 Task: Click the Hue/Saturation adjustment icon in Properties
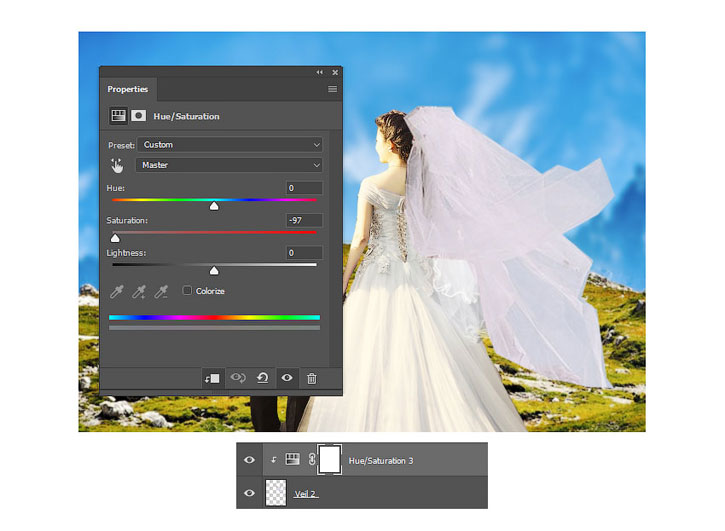coord(118,116)
